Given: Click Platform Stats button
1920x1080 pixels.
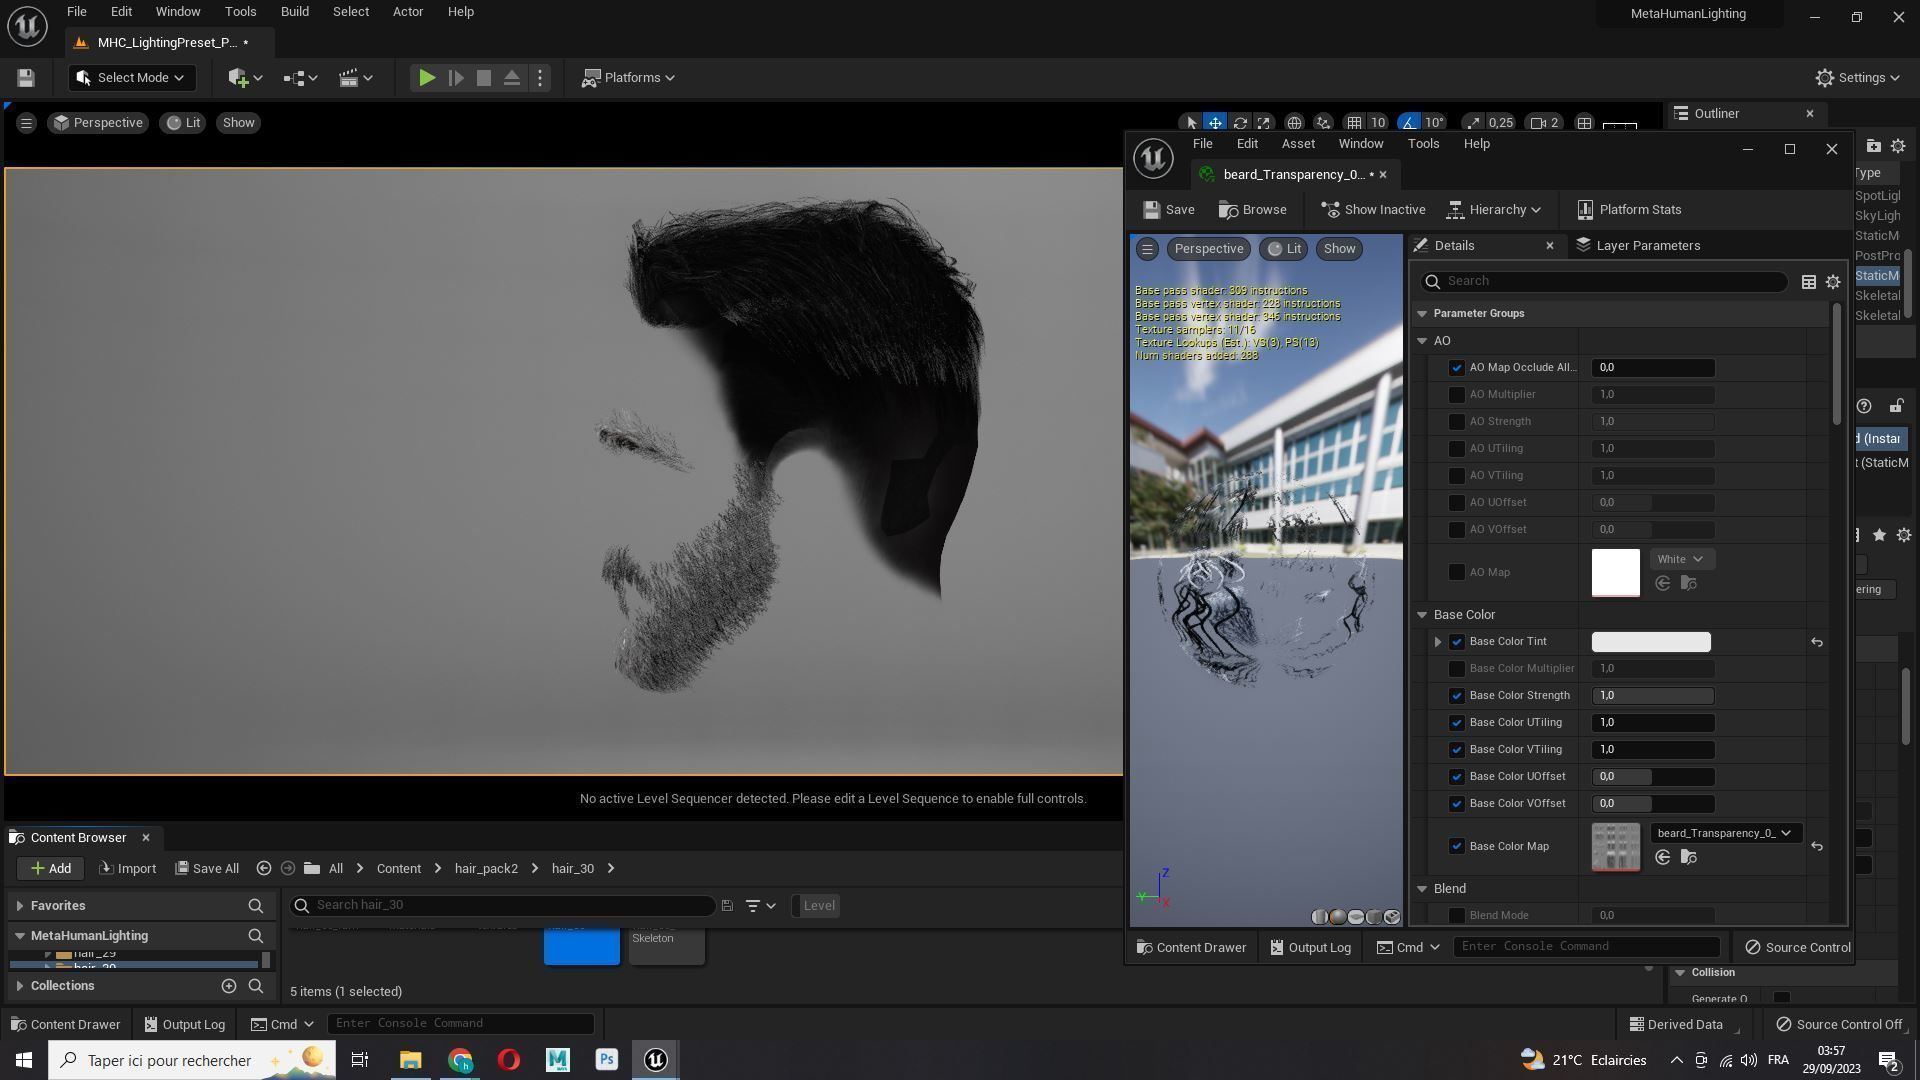Looking at the screenshot, I should pyautogui.click(x=1629, y=210).
